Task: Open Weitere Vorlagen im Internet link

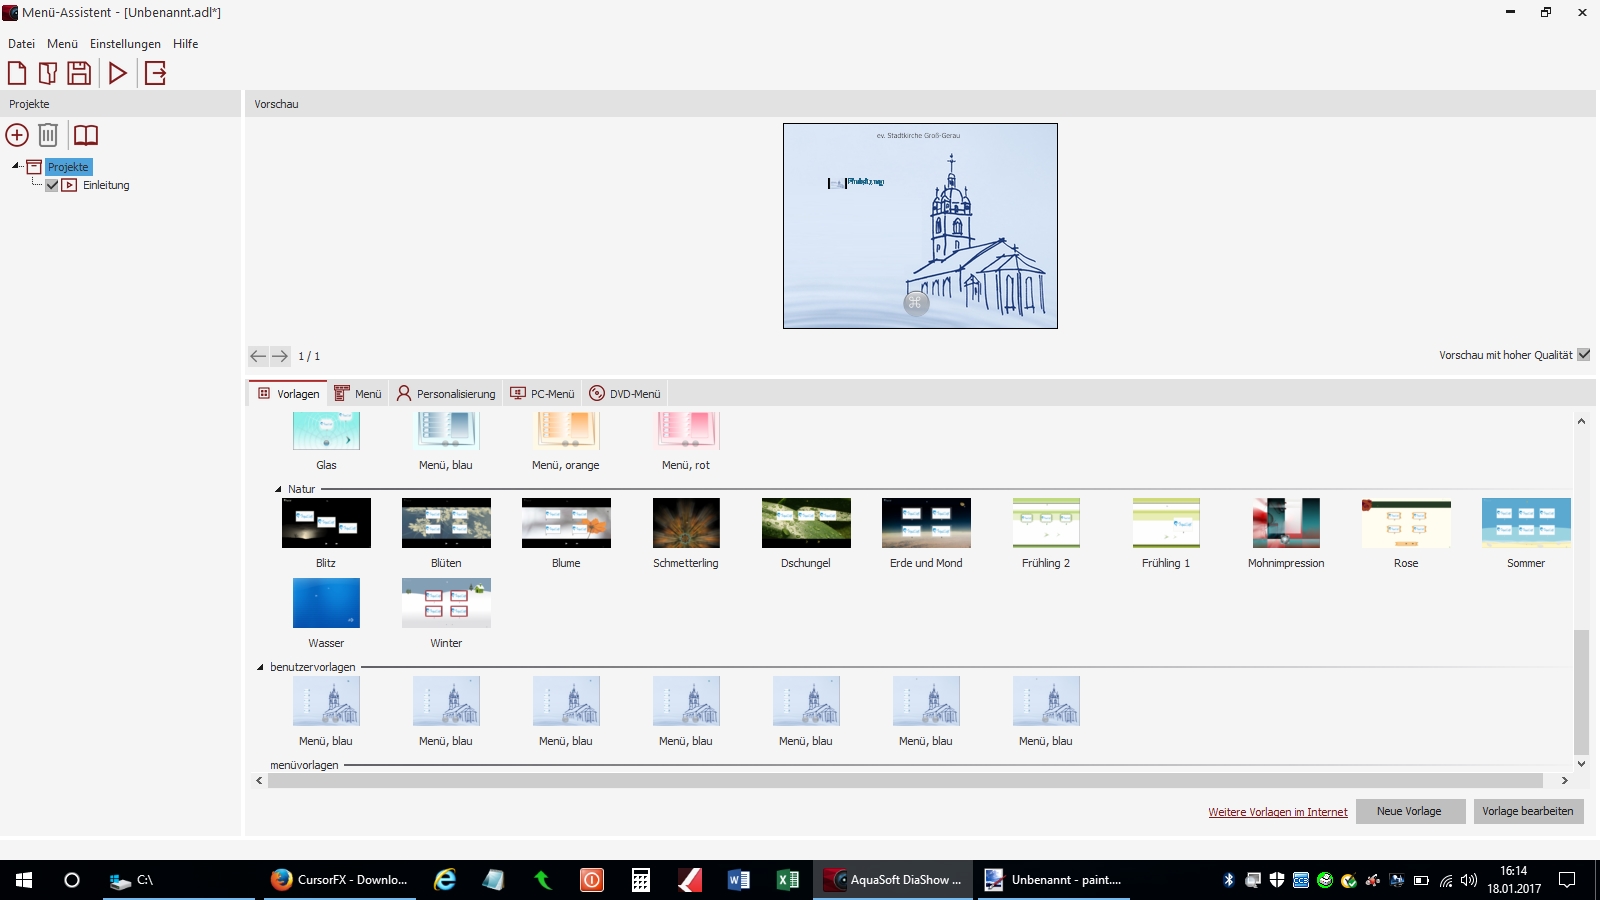Action: click(x=1277, y=812)
